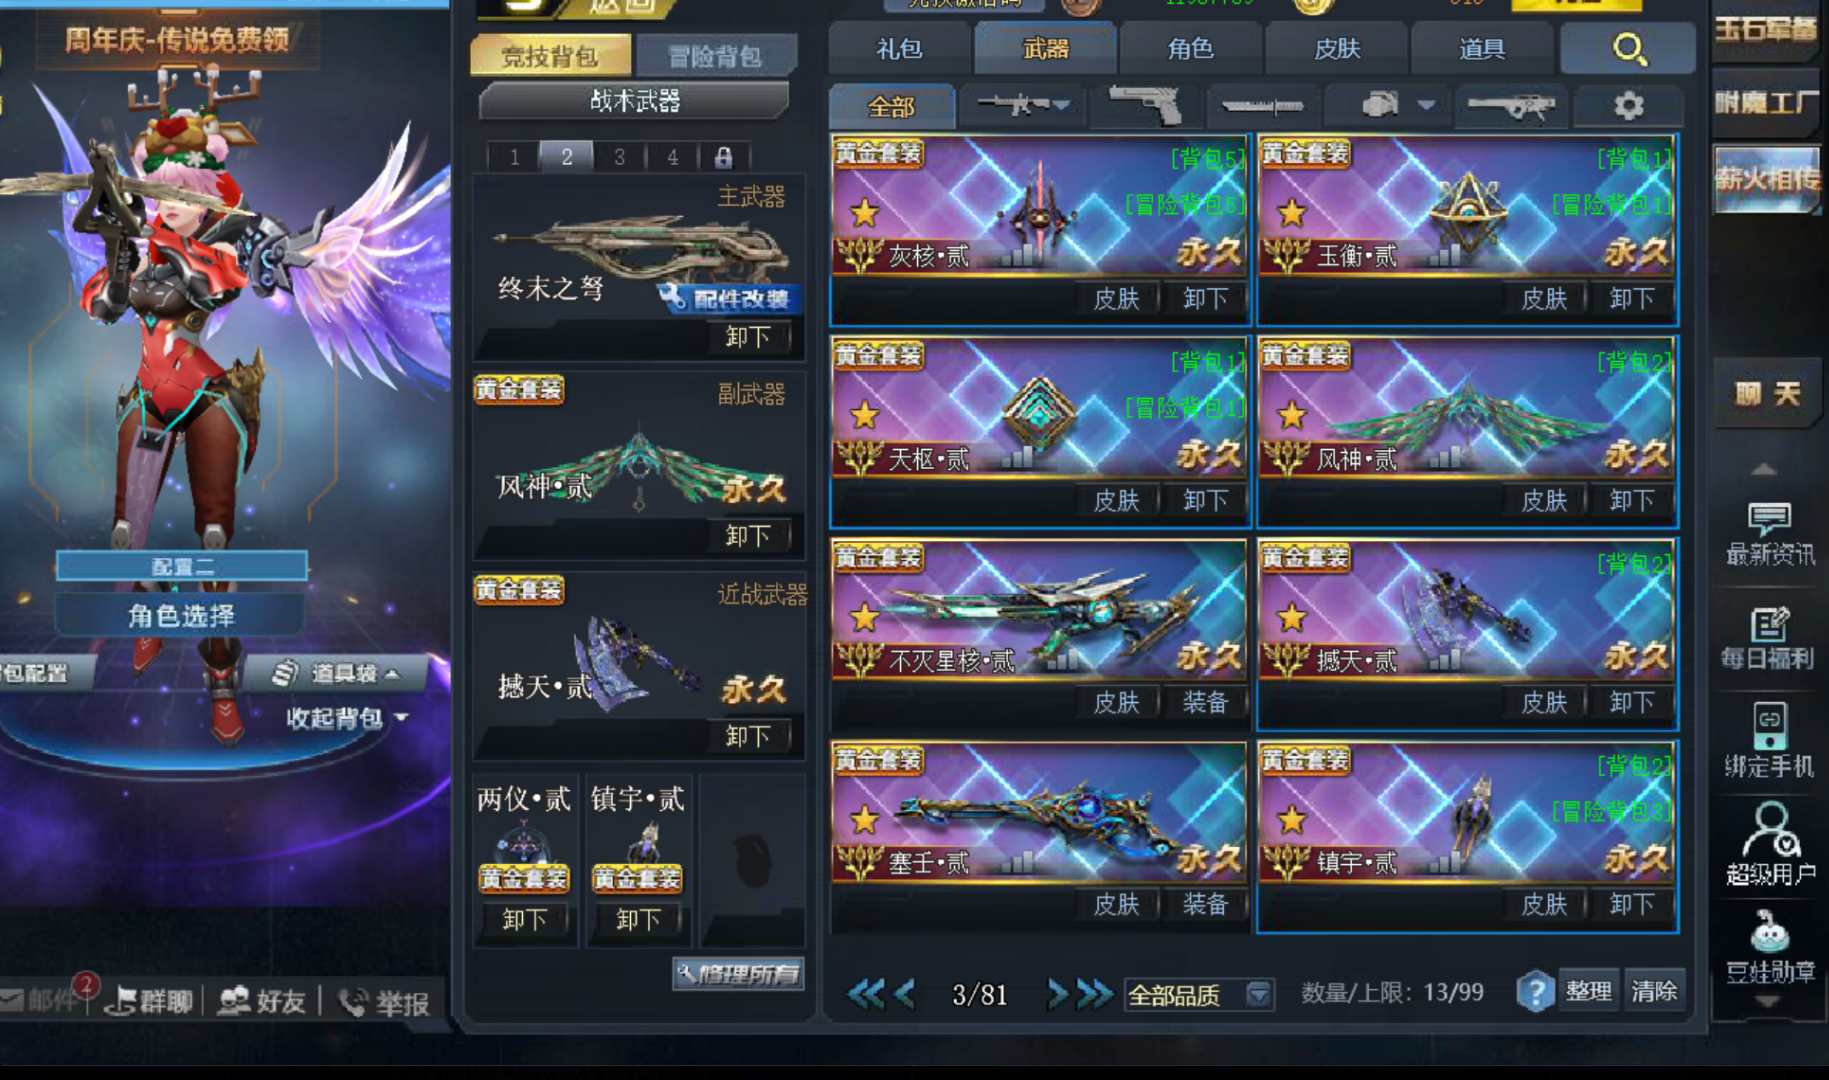Viewport: 1829px width, 1080px height.
Task: Collapse backpack with 收起背包 arrow
Action: [401, 717]
